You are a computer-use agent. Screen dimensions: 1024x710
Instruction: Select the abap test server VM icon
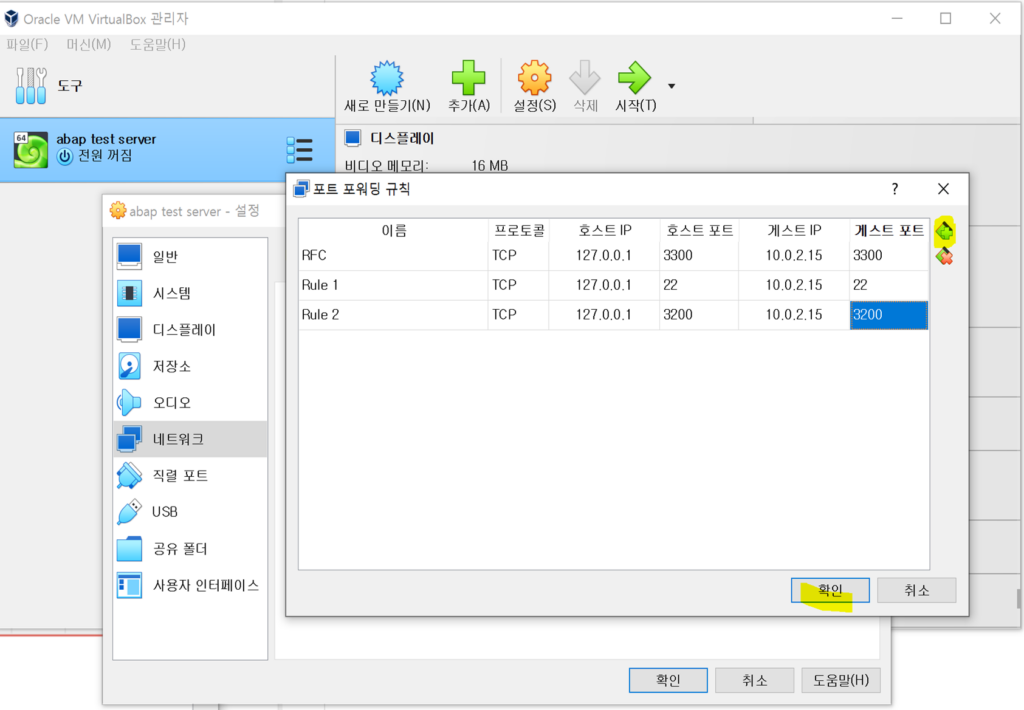click(31, 150)
